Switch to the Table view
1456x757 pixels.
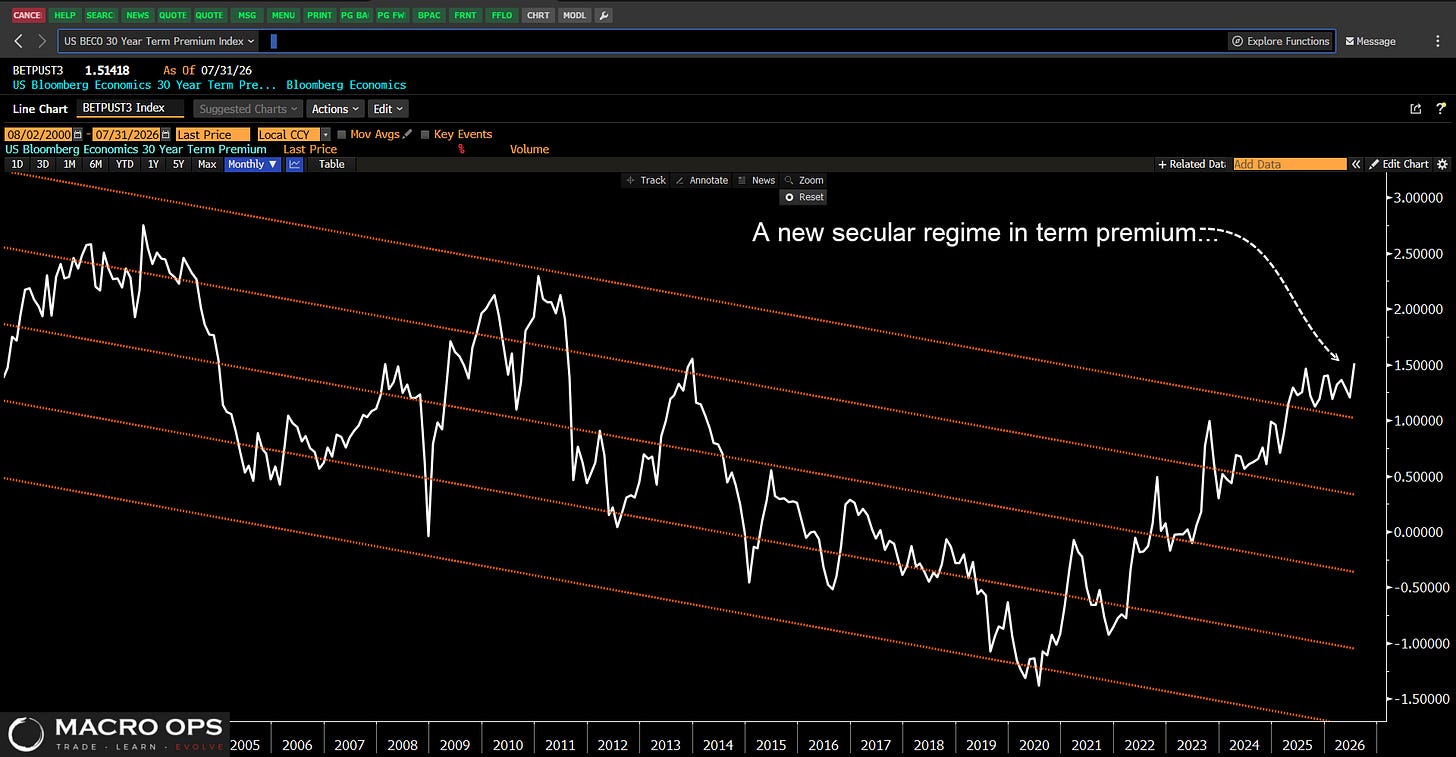point(331,164)
